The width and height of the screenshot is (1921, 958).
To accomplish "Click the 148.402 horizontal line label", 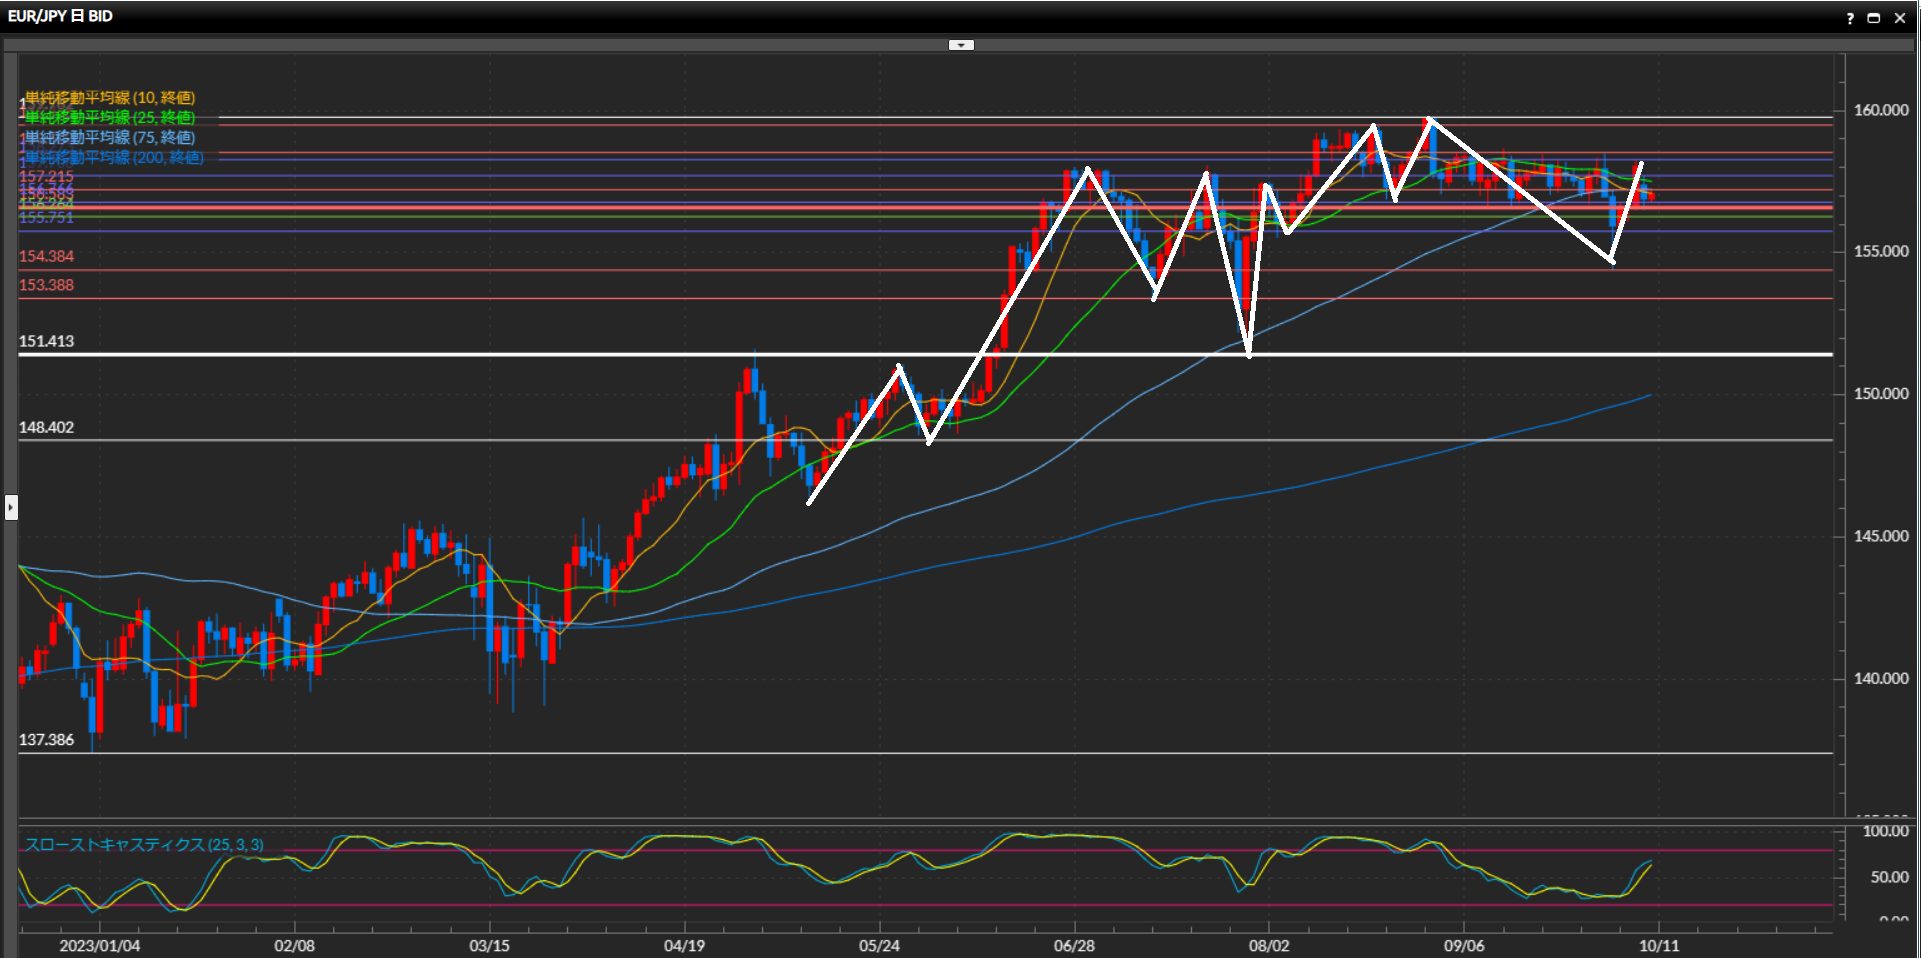I will (x=46, y=427).
